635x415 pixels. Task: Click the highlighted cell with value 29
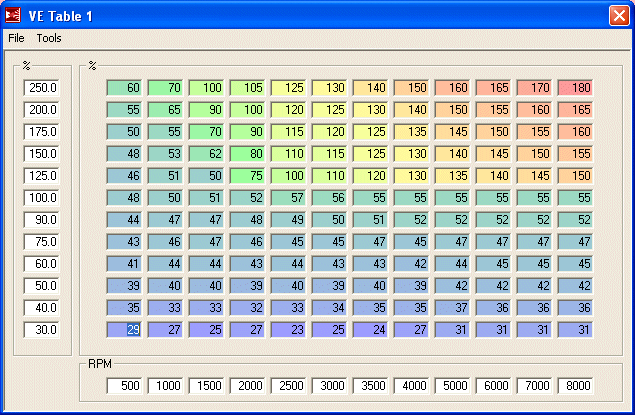127,330
